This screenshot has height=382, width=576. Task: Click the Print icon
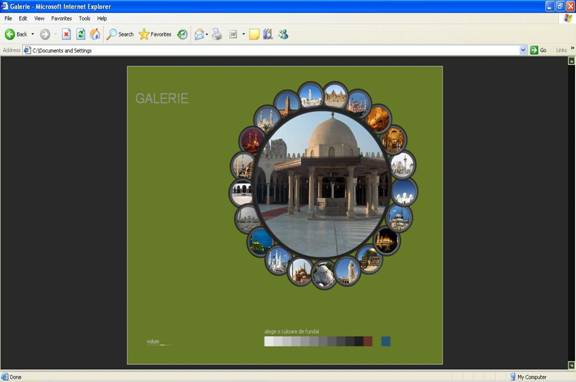[217, 34]
